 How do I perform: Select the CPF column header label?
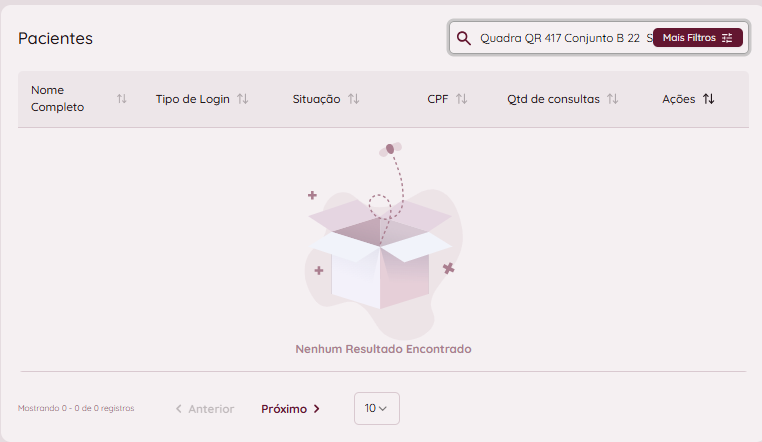point(437,99)
